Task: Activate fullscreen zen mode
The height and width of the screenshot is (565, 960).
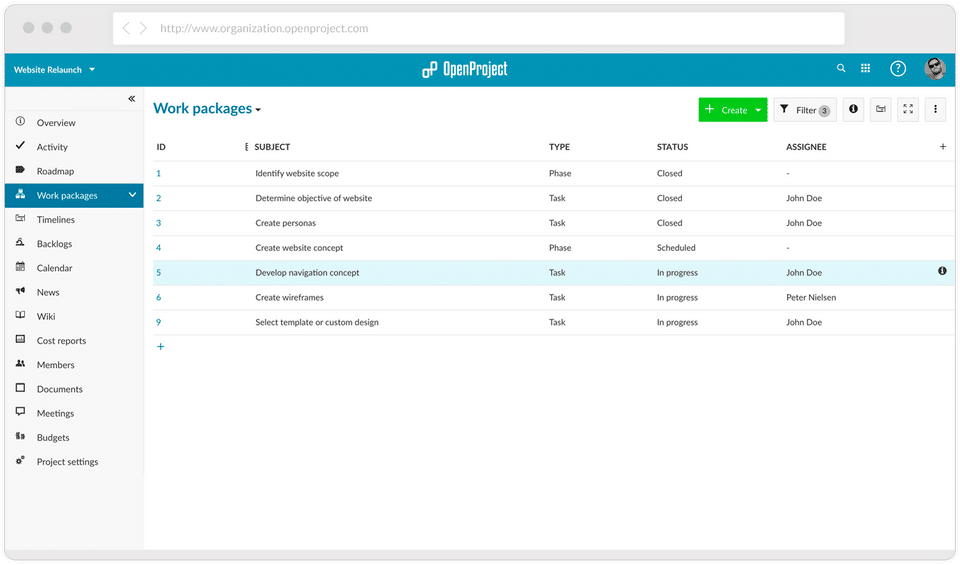Action: pos(908,110)
